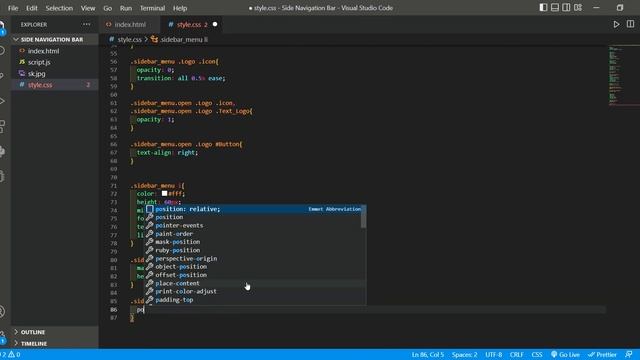
Task: Open Run and Debug in activity bar
Action: click(x=2, y=101)
